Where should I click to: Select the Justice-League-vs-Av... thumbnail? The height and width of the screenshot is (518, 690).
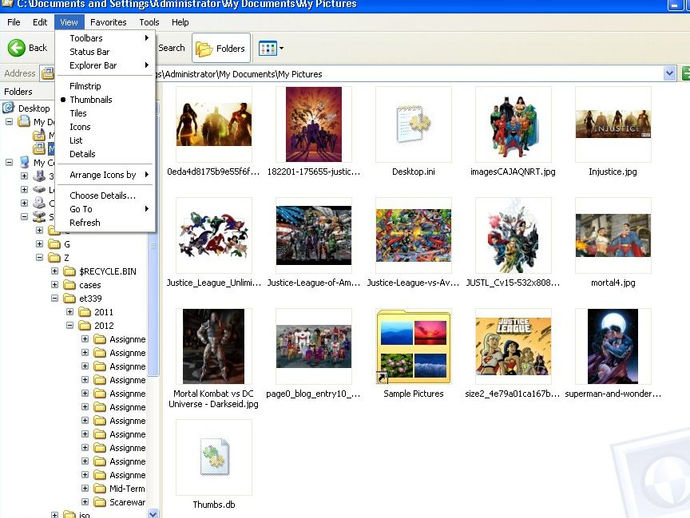(413, 235)
